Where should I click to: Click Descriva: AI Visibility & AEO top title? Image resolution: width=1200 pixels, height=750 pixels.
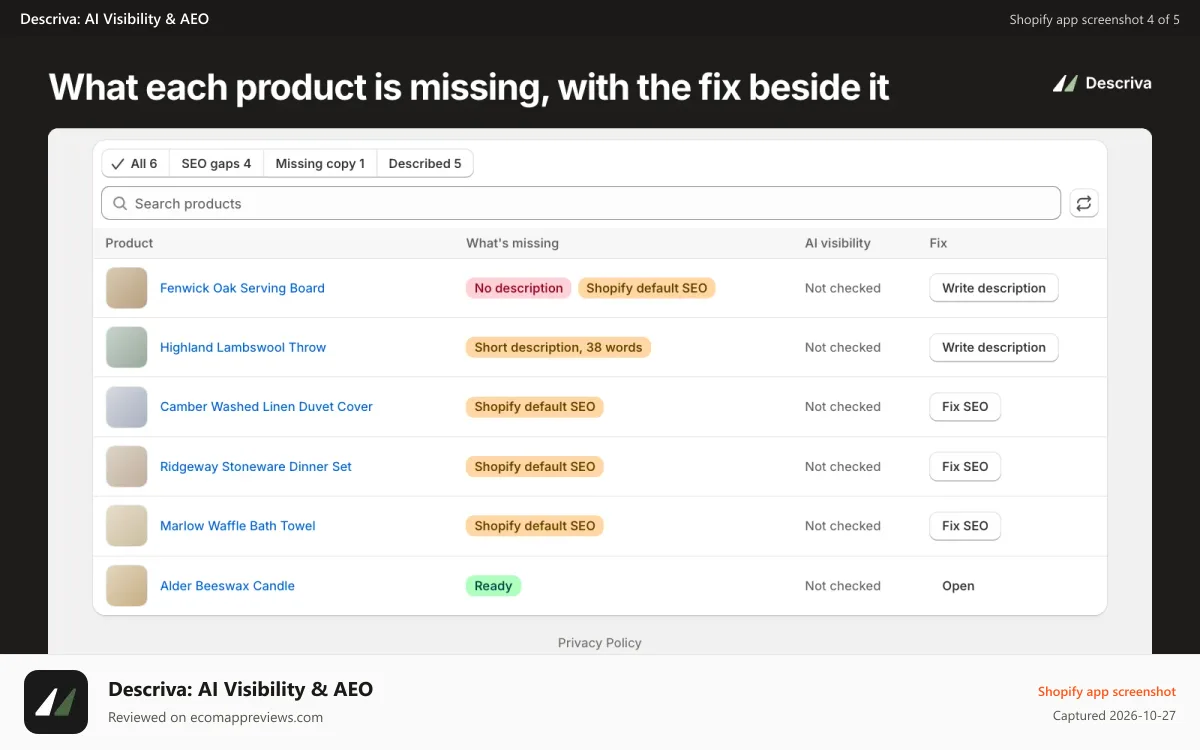[x=115, y=19]
